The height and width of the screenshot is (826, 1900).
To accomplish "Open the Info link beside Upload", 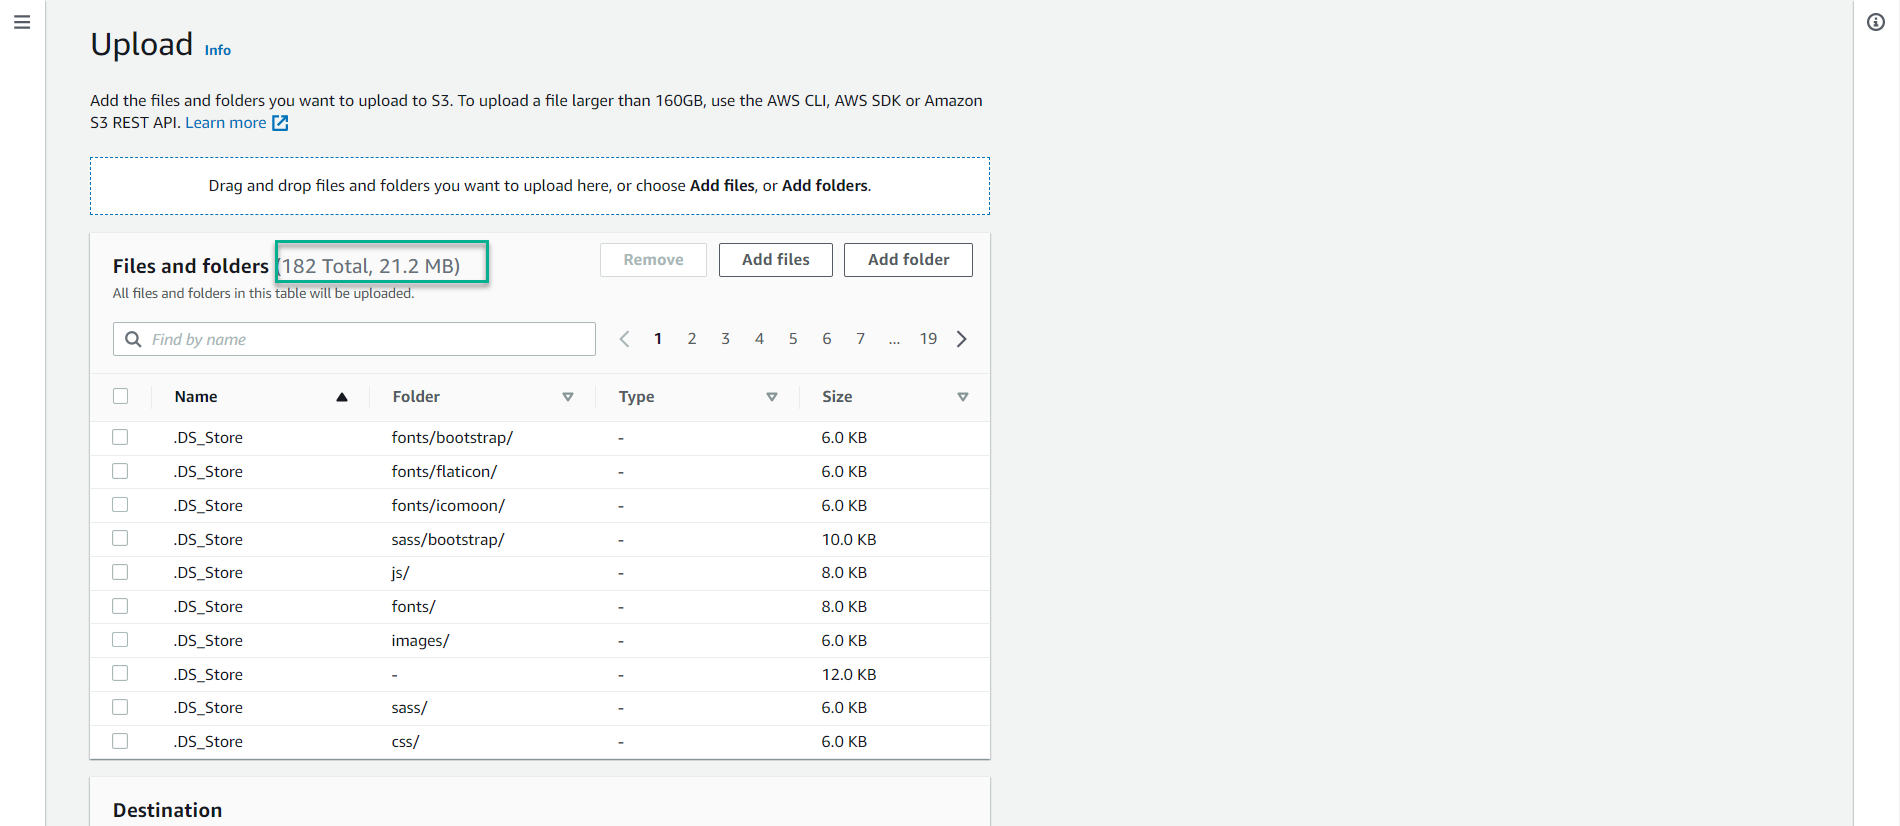I will (218, 50).
